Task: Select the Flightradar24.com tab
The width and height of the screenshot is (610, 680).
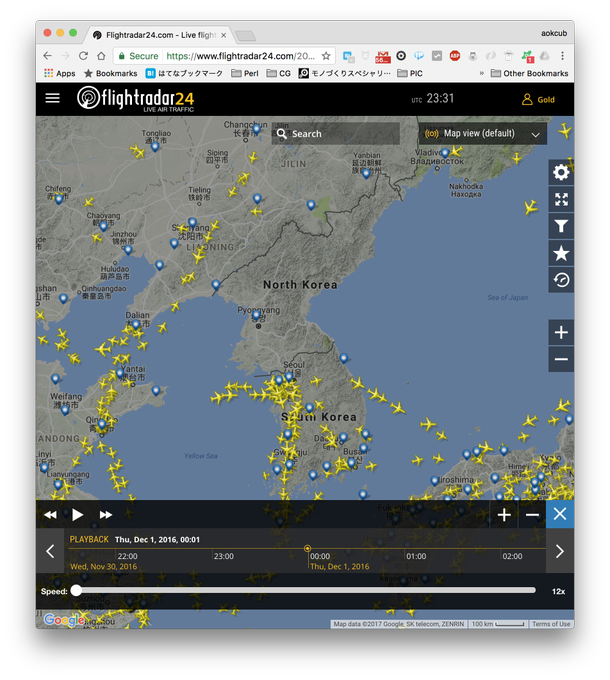Action: (160, 35)
